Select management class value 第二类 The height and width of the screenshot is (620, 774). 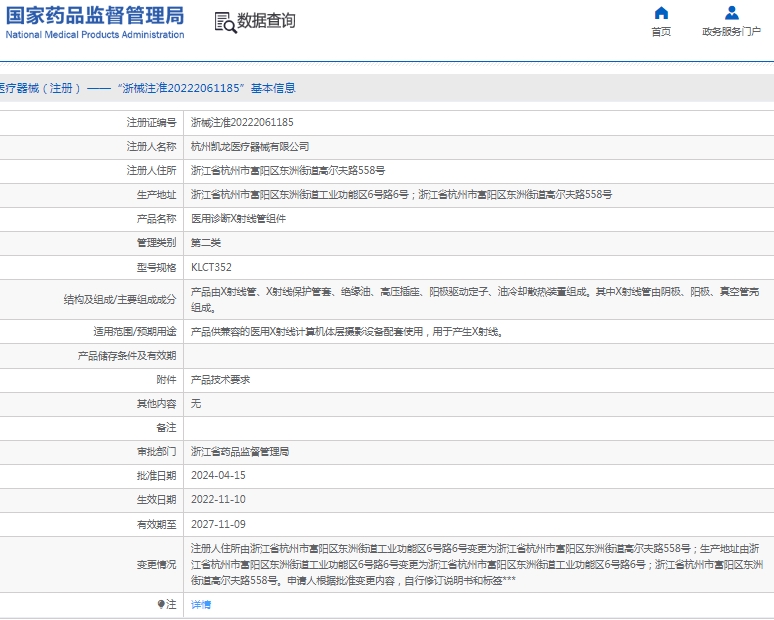click(x=206, y=243)
